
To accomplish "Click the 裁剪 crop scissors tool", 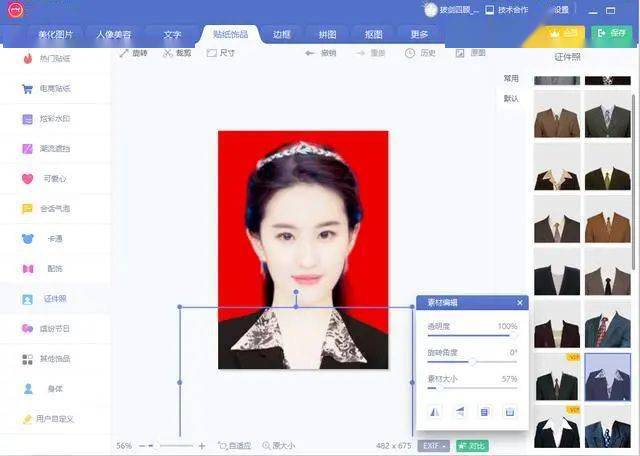I will click(177, 53).
